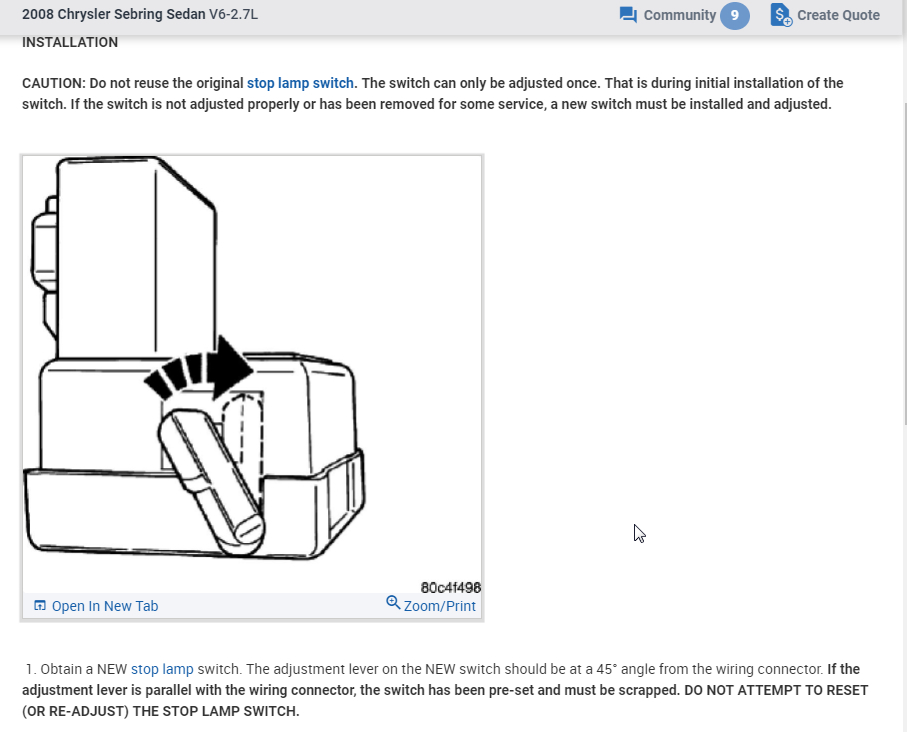Viewport: 907px width, 732px height.
Task: Click the vehicle title 2008 Chrysler Sebring Sedan
Action: click(113, 14)
